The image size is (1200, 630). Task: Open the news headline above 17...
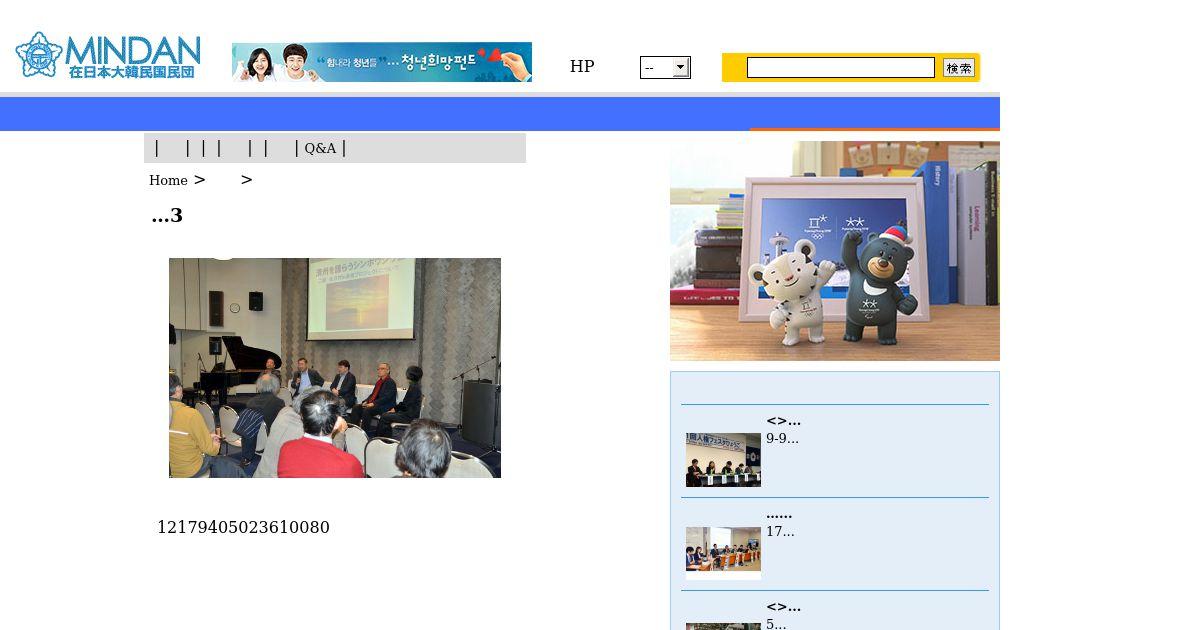click(779, 513)
